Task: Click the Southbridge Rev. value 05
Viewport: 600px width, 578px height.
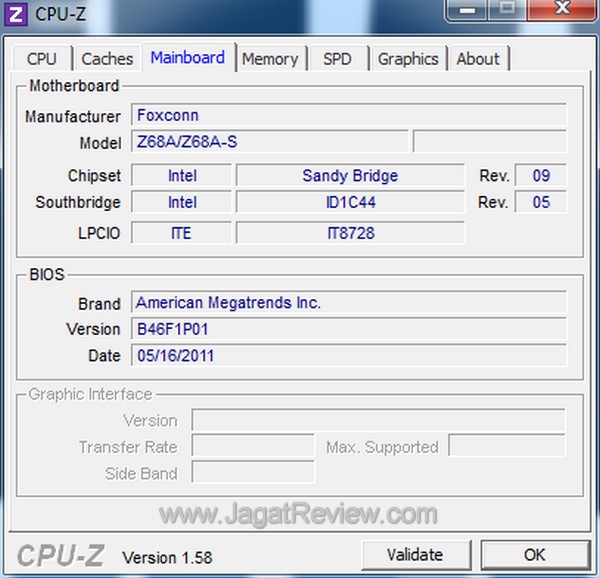Action: click(541, 202)
